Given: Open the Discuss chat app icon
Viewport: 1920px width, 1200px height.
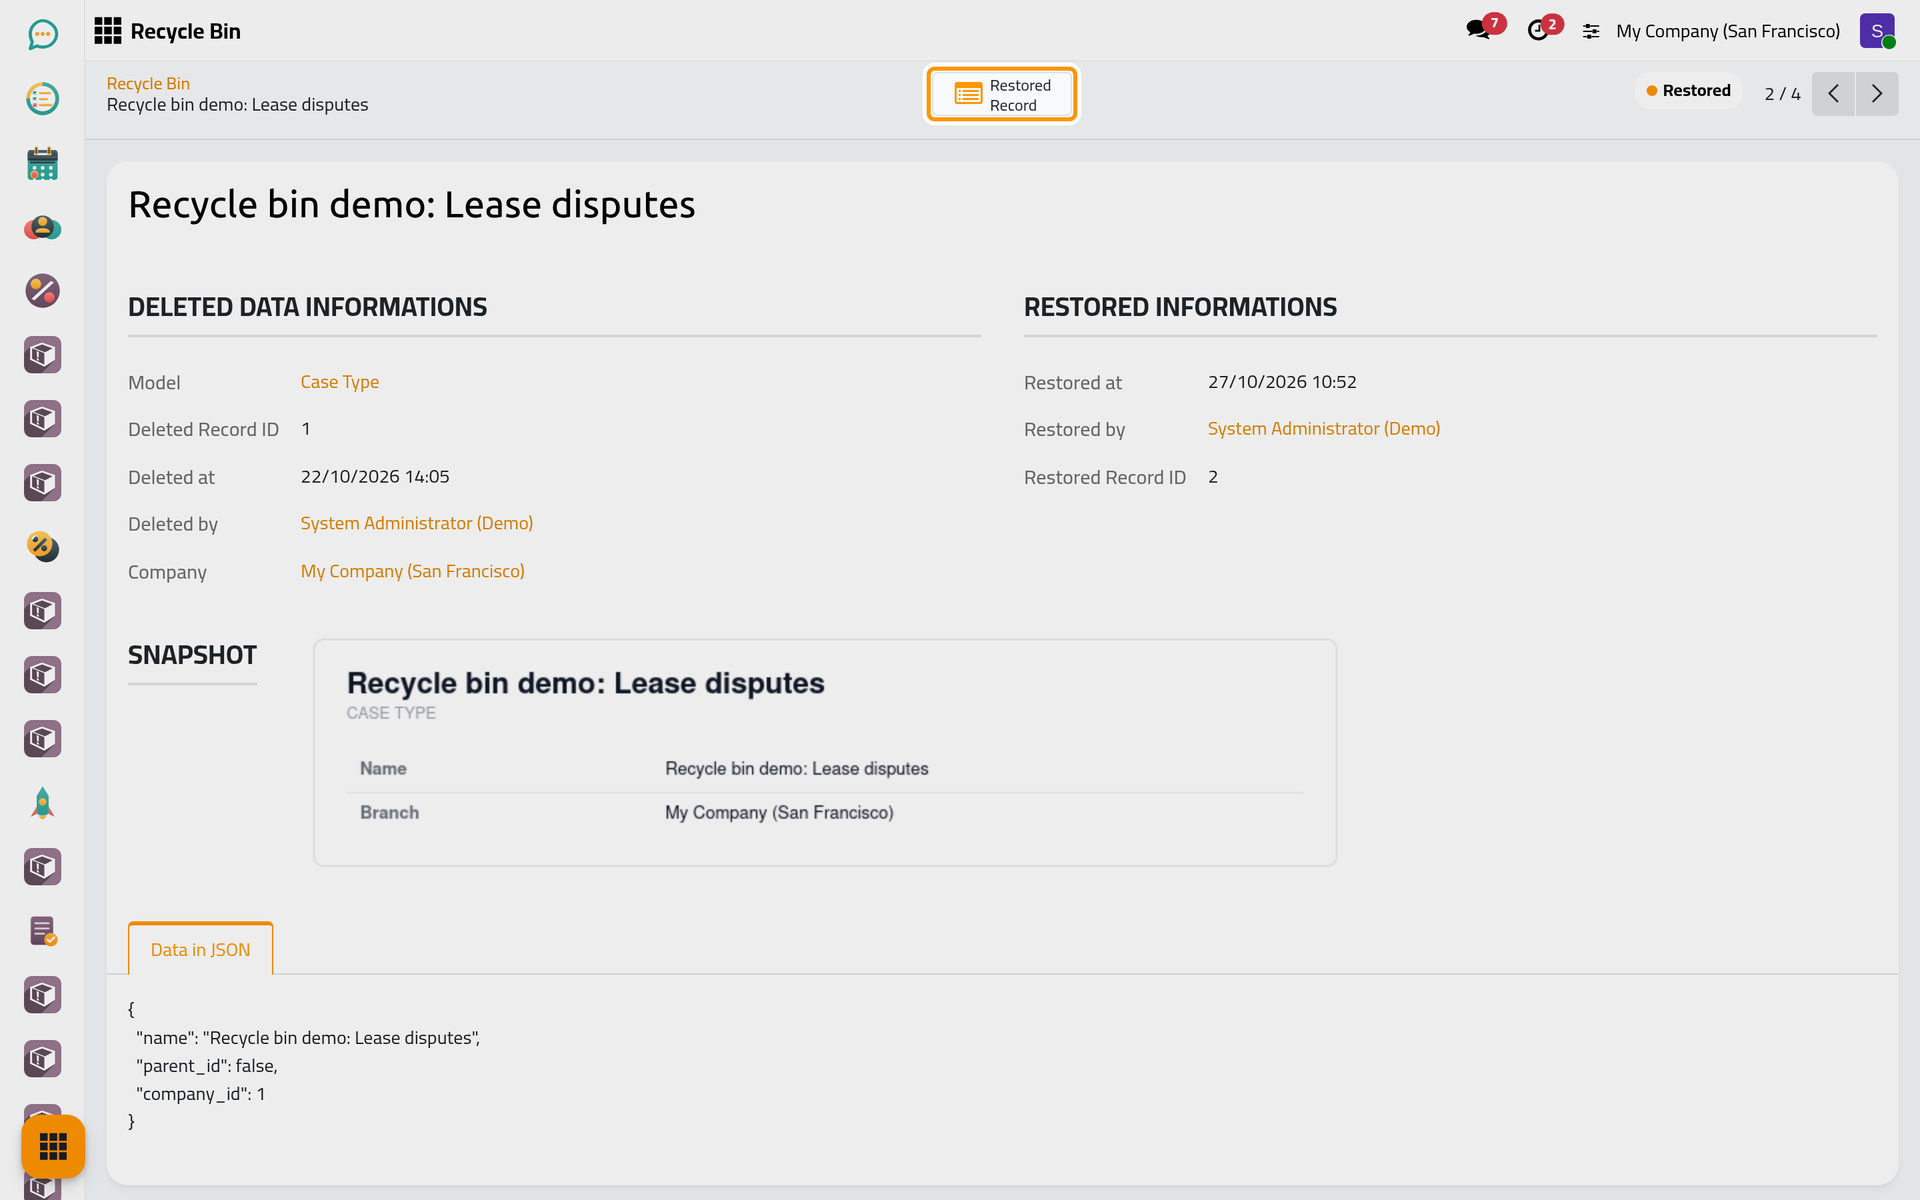Looking at the screenshot, I should point(42,35).
